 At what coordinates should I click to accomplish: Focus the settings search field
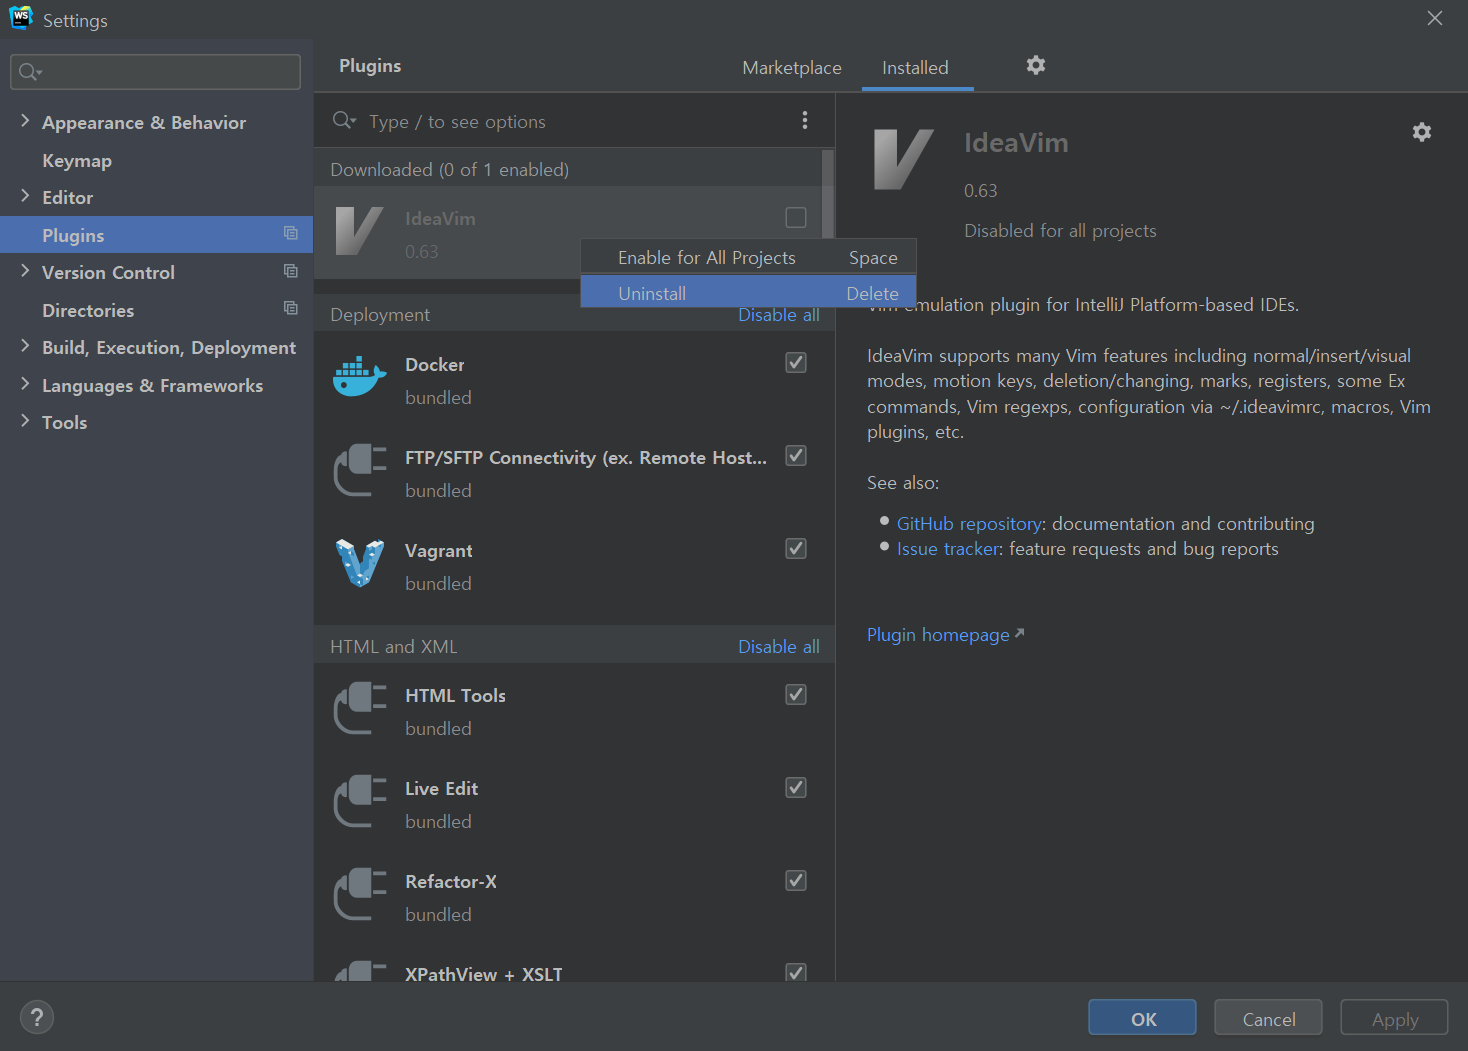point(155,72)
